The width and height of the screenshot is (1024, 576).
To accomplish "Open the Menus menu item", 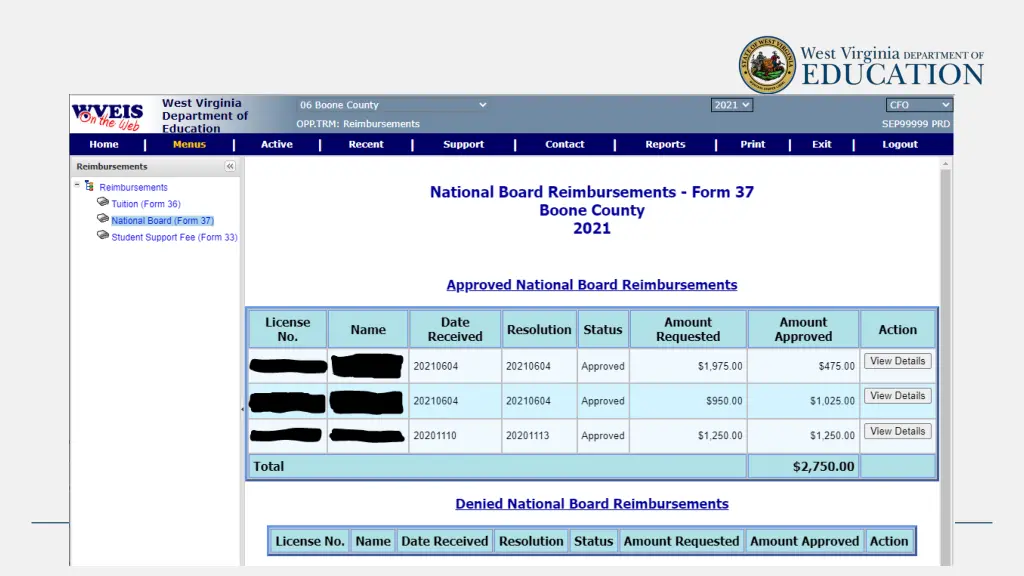I will pos(189,144).
